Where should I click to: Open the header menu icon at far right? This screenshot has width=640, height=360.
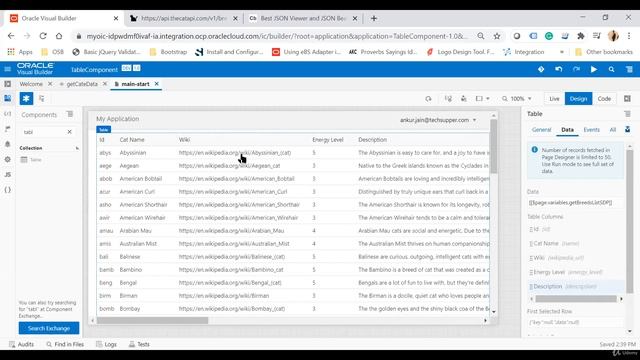tap(629, 69)
